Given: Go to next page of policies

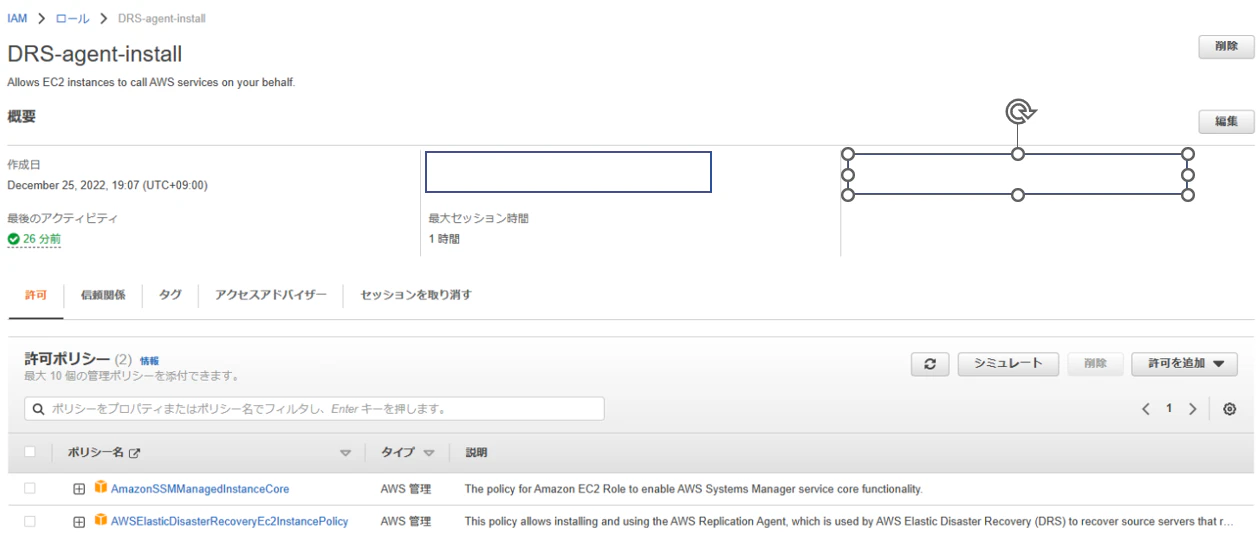Looking at the screenshot, I should click(1192, 409).
